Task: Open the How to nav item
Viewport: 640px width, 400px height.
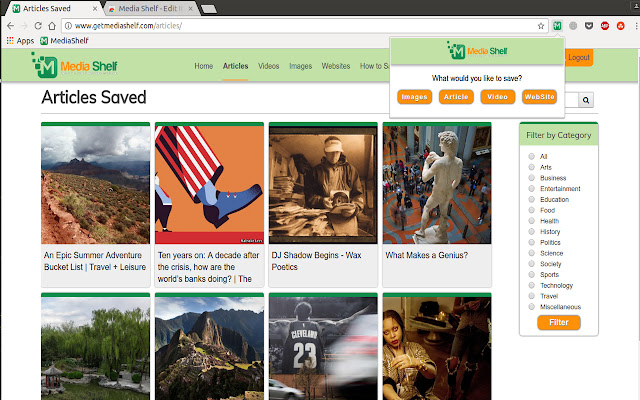Action: pos(374,66)
